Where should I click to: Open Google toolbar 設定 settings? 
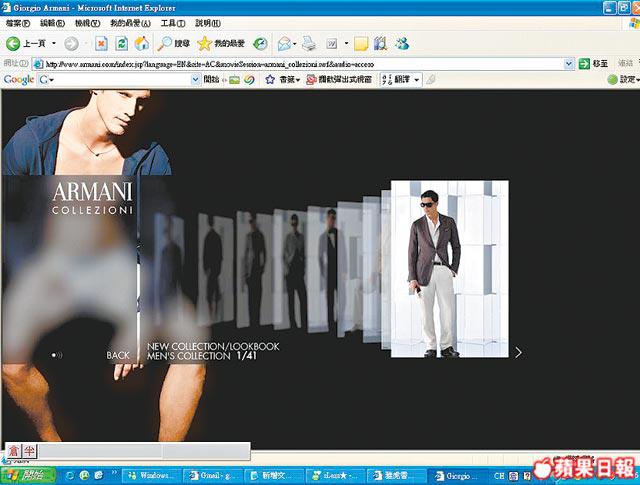(623, 80)
